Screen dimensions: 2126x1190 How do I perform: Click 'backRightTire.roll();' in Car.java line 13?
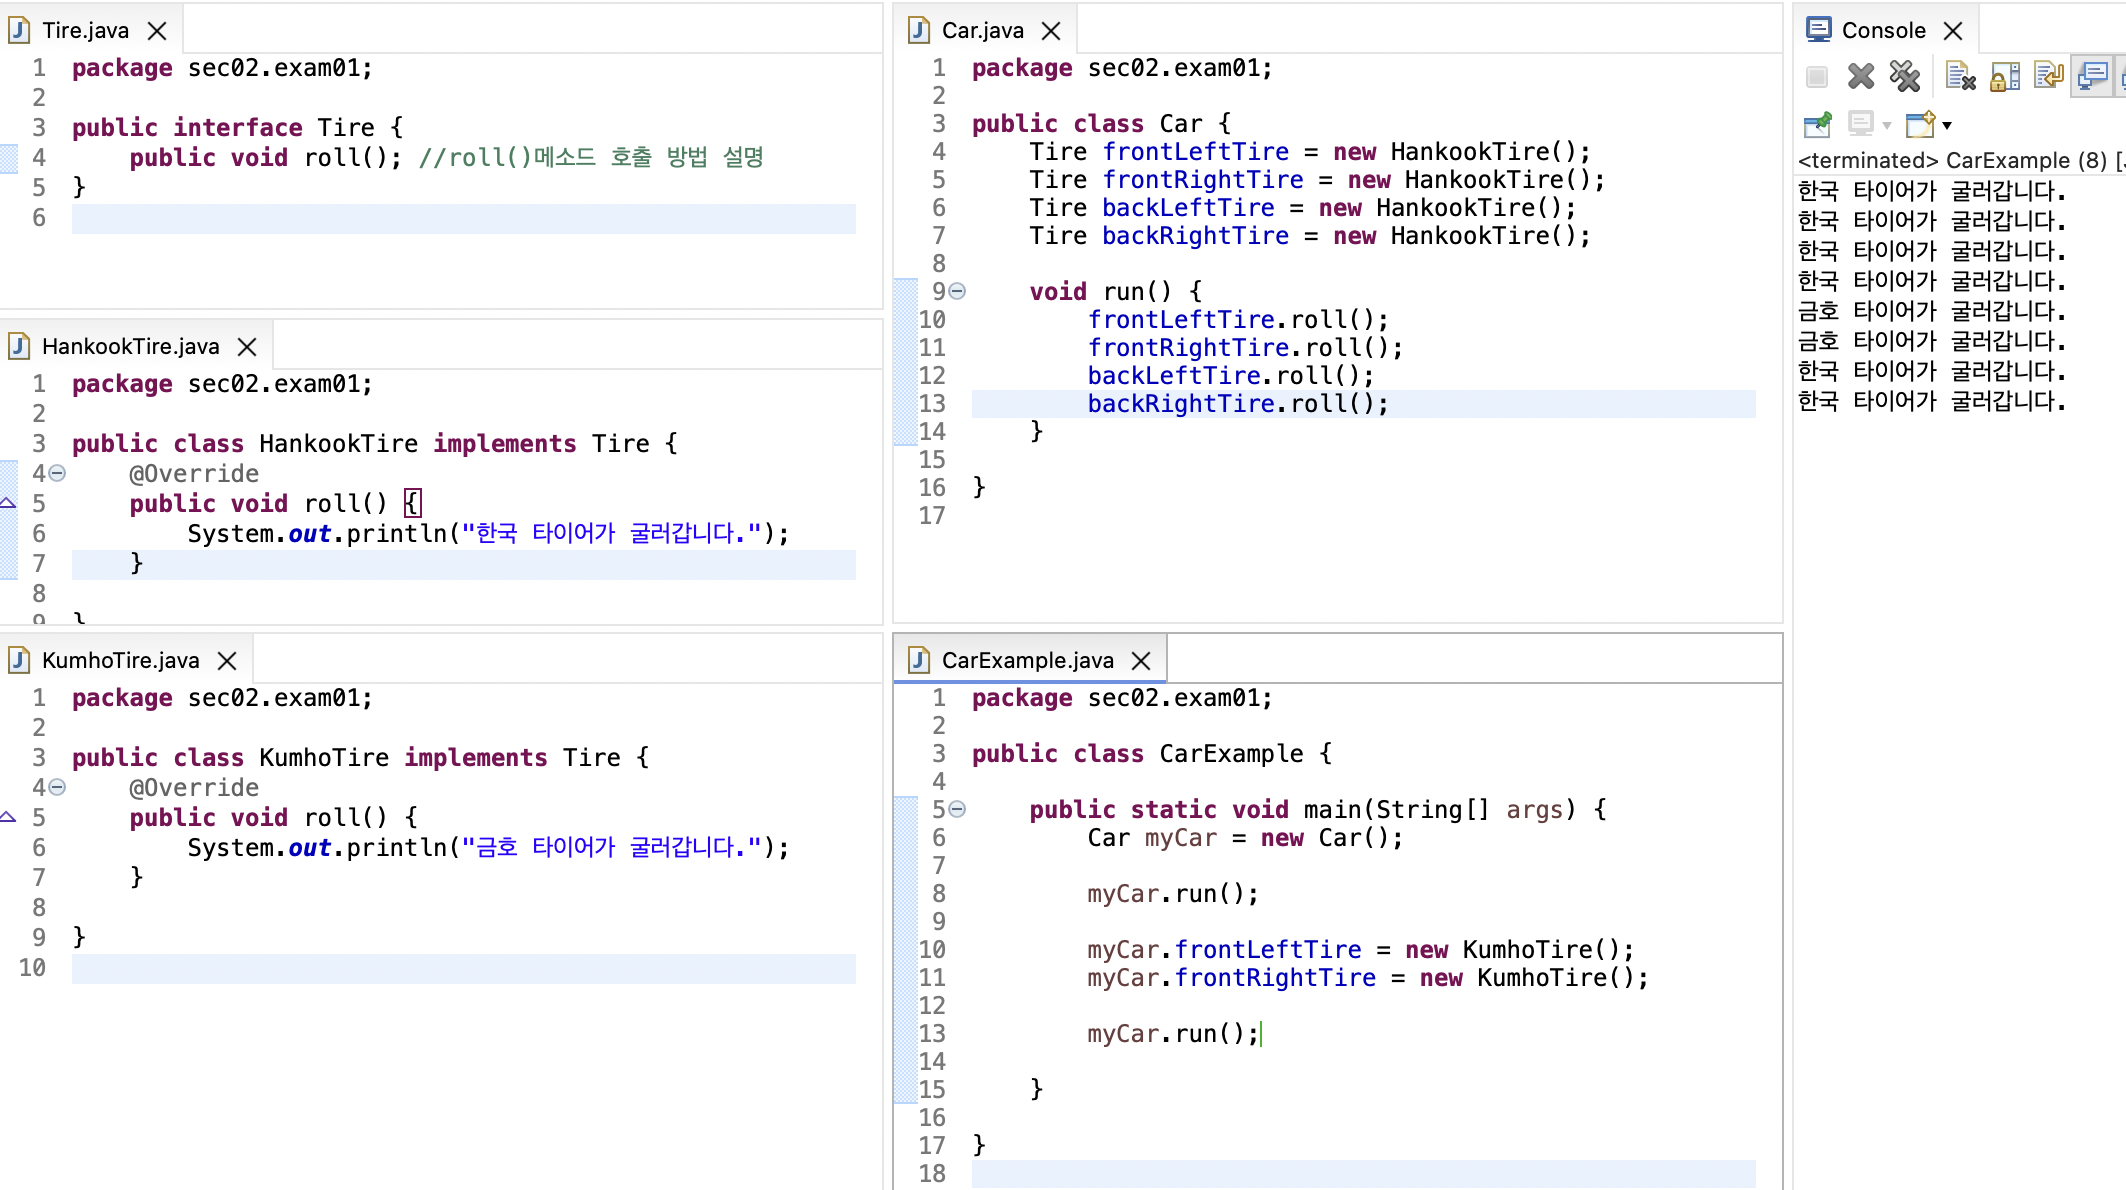tap(1238, 403)
